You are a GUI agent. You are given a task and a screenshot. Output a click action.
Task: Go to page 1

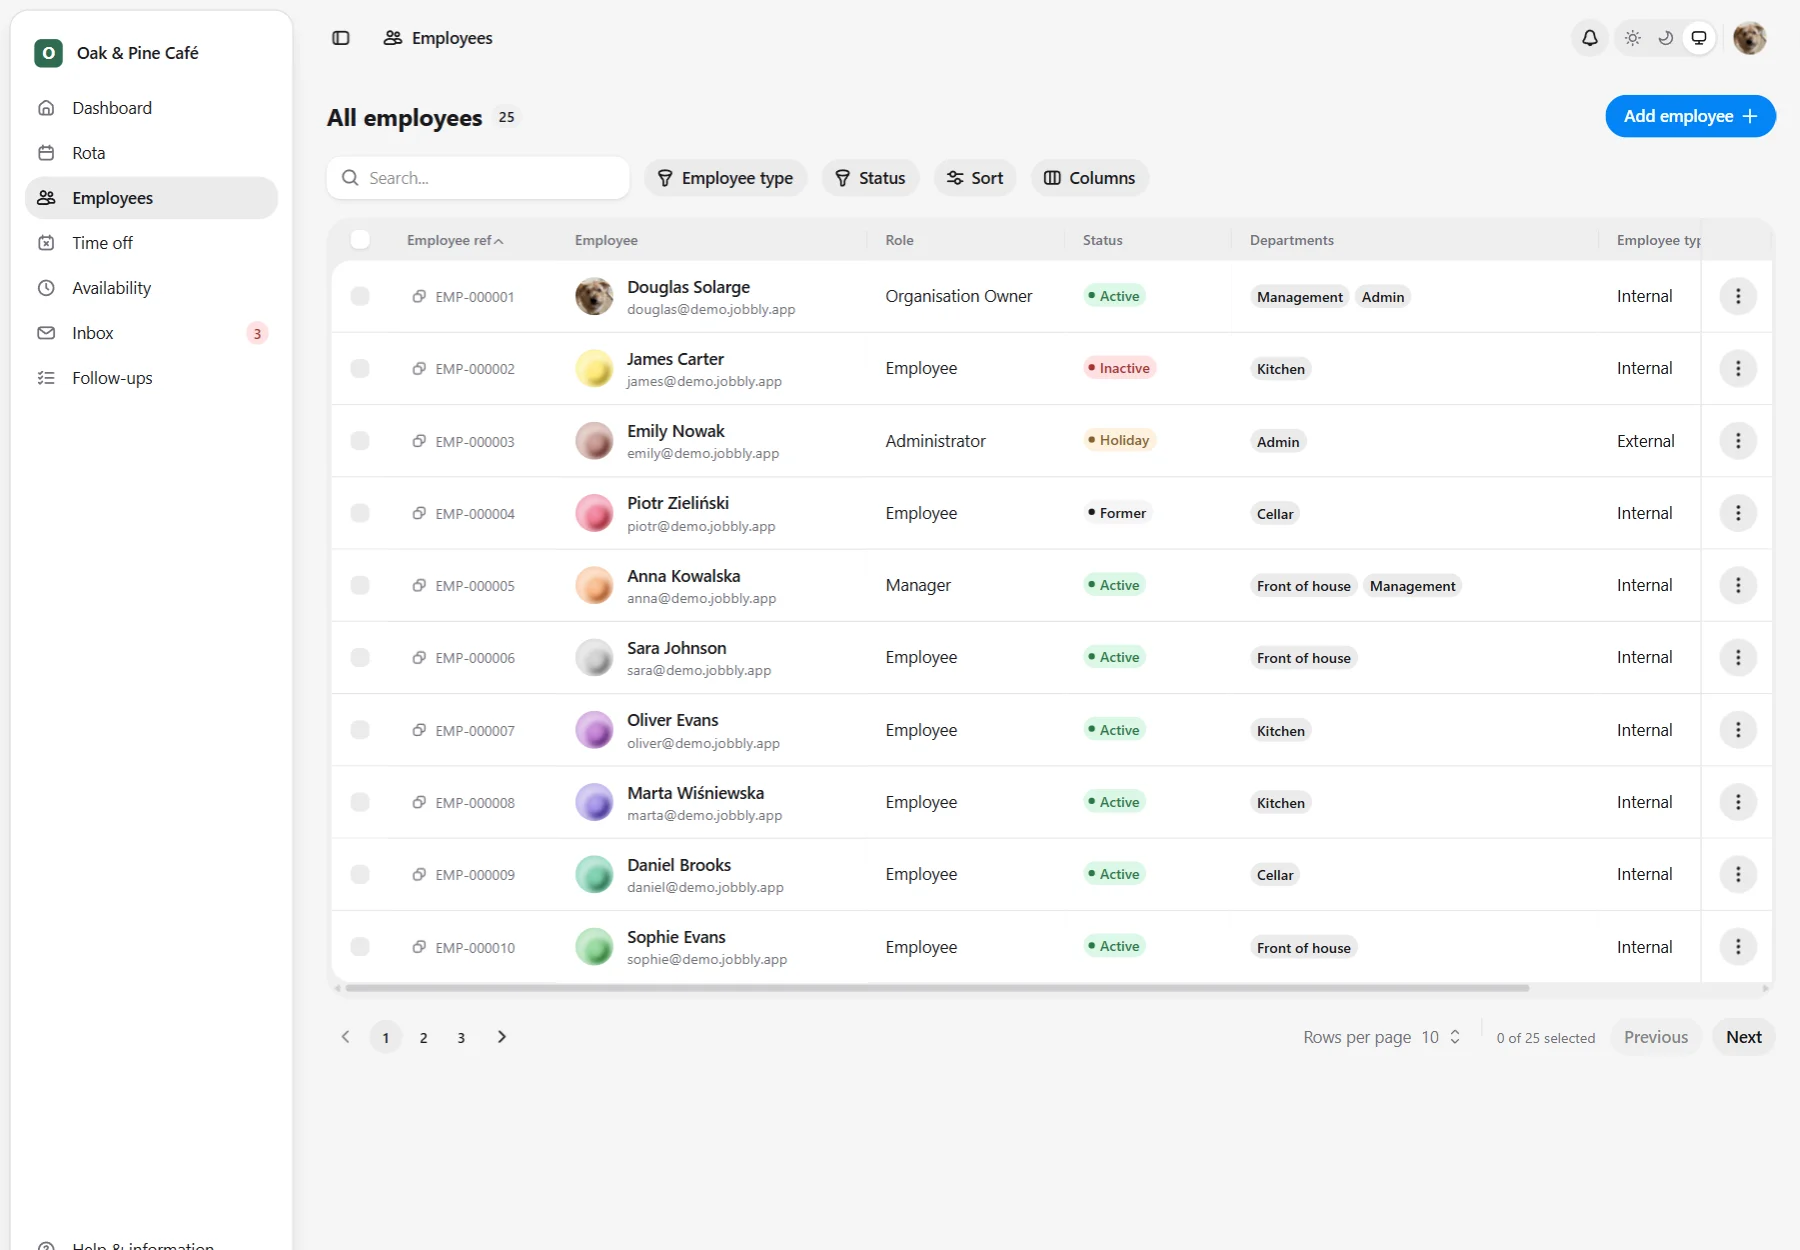click(x=386, y=1037)
